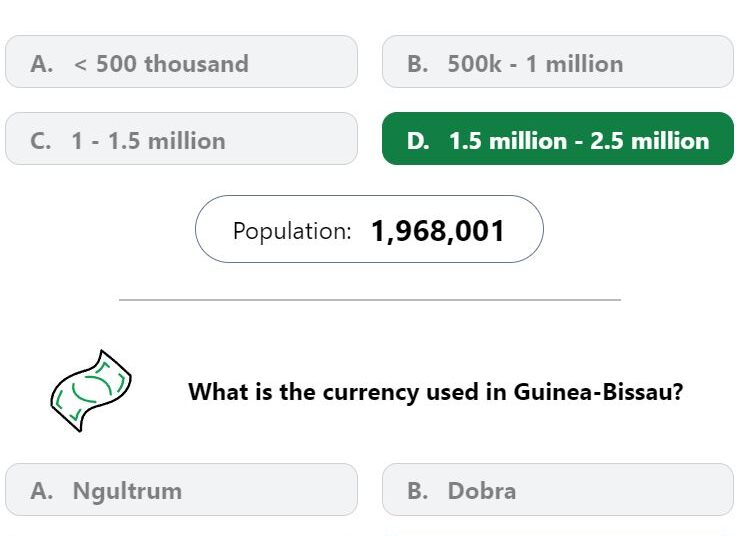Pick answer C 1 - 1.5 million
This screenshot has width=744, height=536.
pyautogui.click(x=181, y=139)
